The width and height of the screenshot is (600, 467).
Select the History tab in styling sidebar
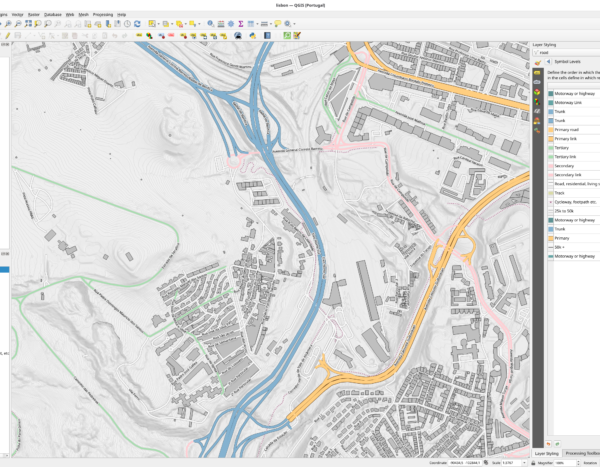(x=537, y=131)
